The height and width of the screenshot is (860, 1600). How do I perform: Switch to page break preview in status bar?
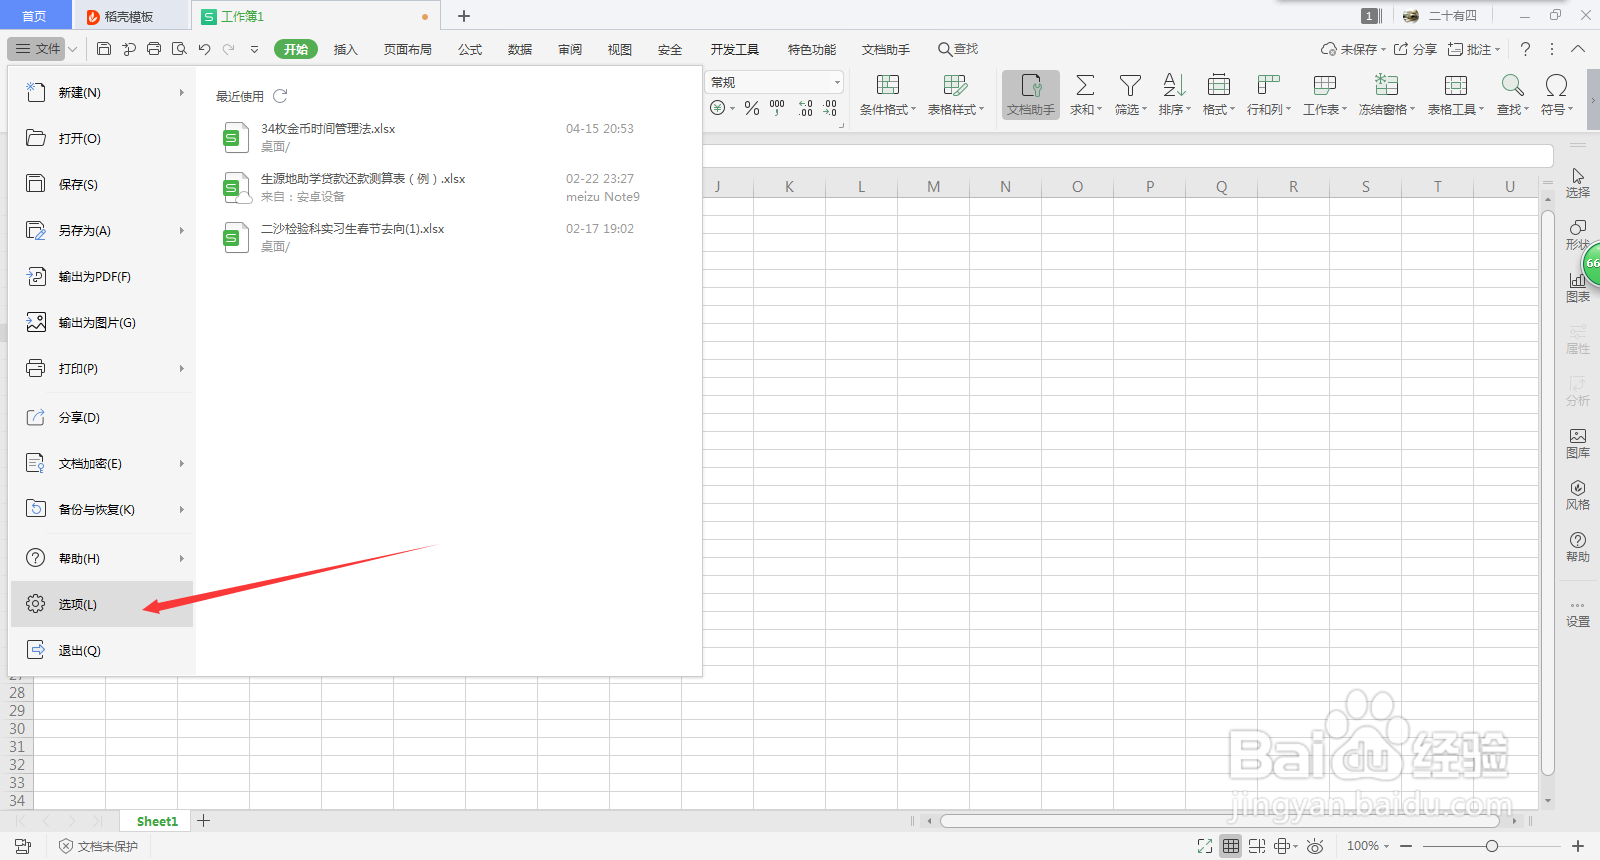coord(1257,846)
